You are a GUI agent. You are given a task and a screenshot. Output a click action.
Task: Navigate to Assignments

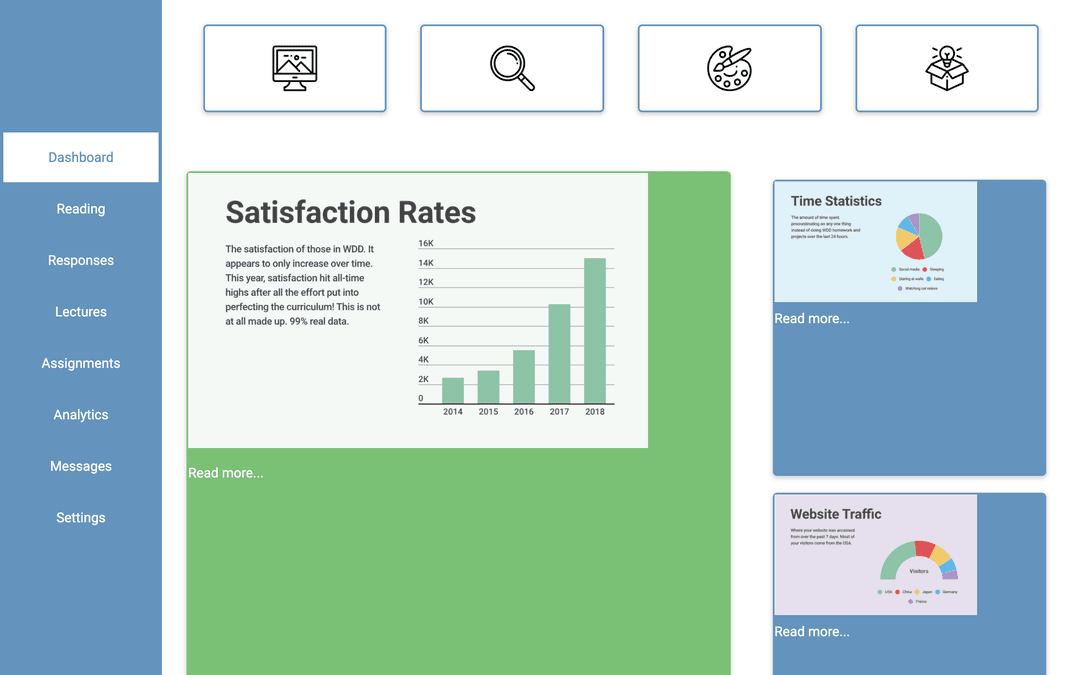[x=81, y=363]
